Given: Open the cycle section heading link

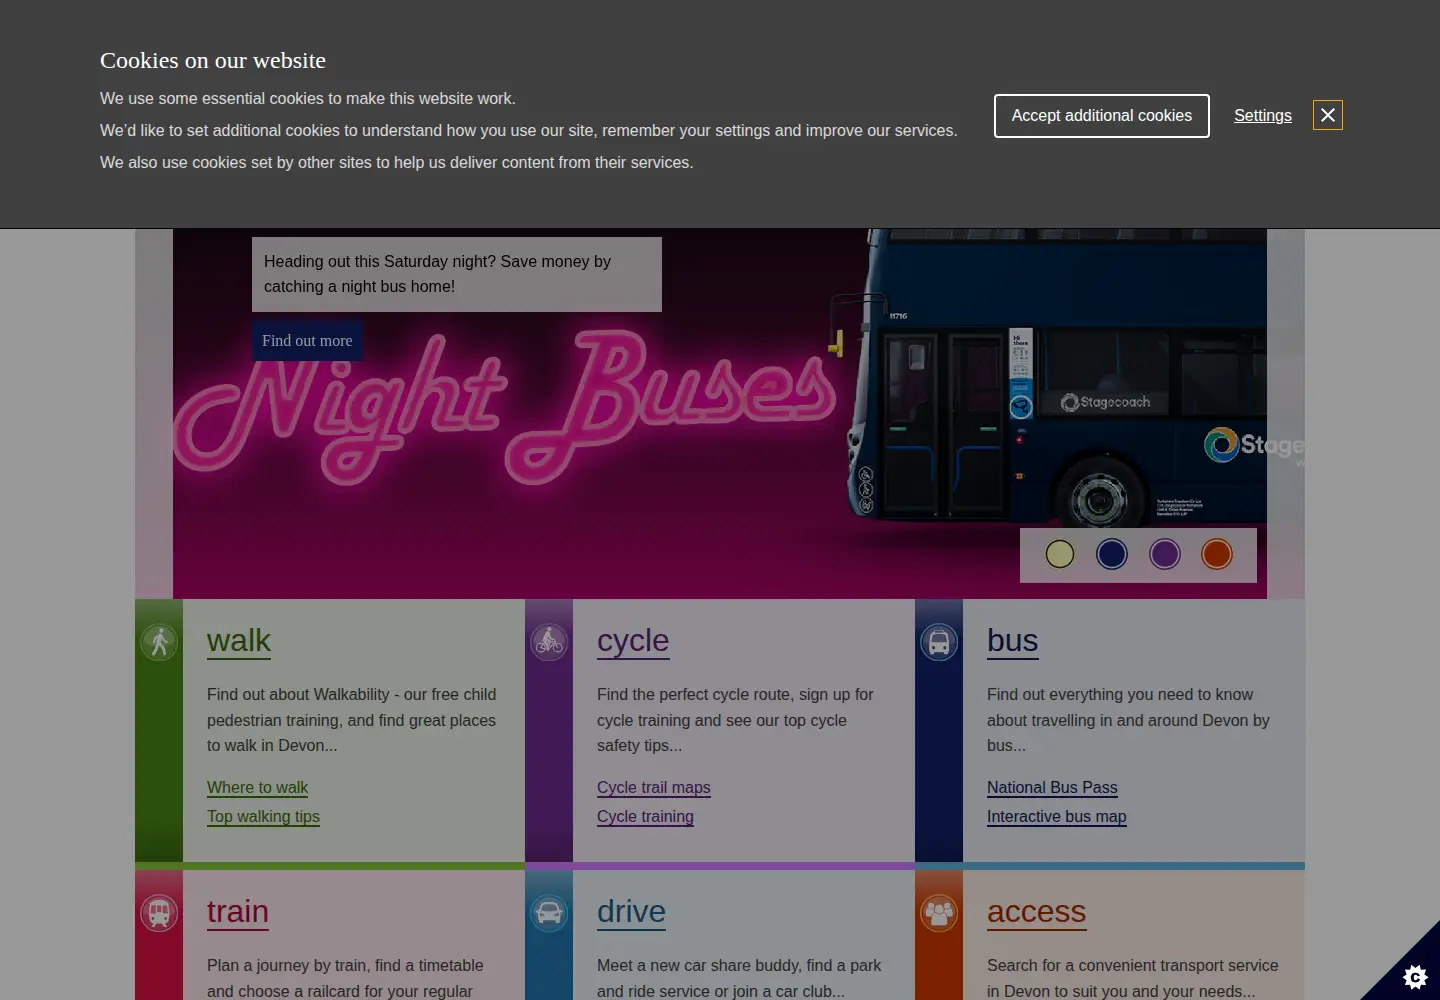Looking at the screenshot, I should coord(633,641).
